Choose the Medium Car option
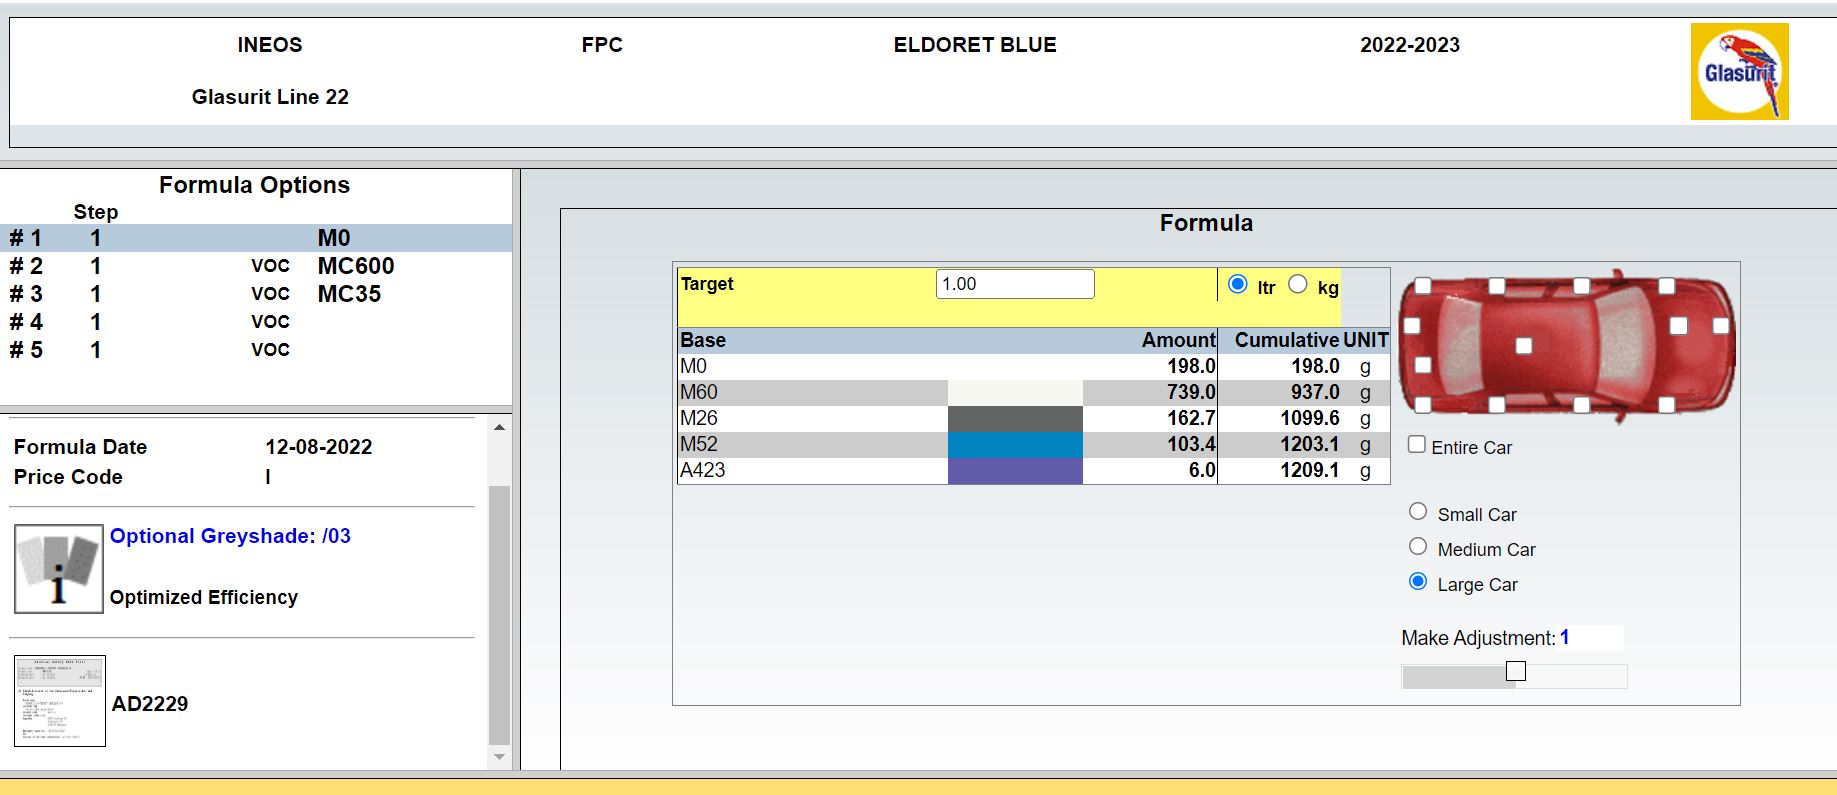The height and width of the screenshot is (795, 1837). pos(1418,547)
